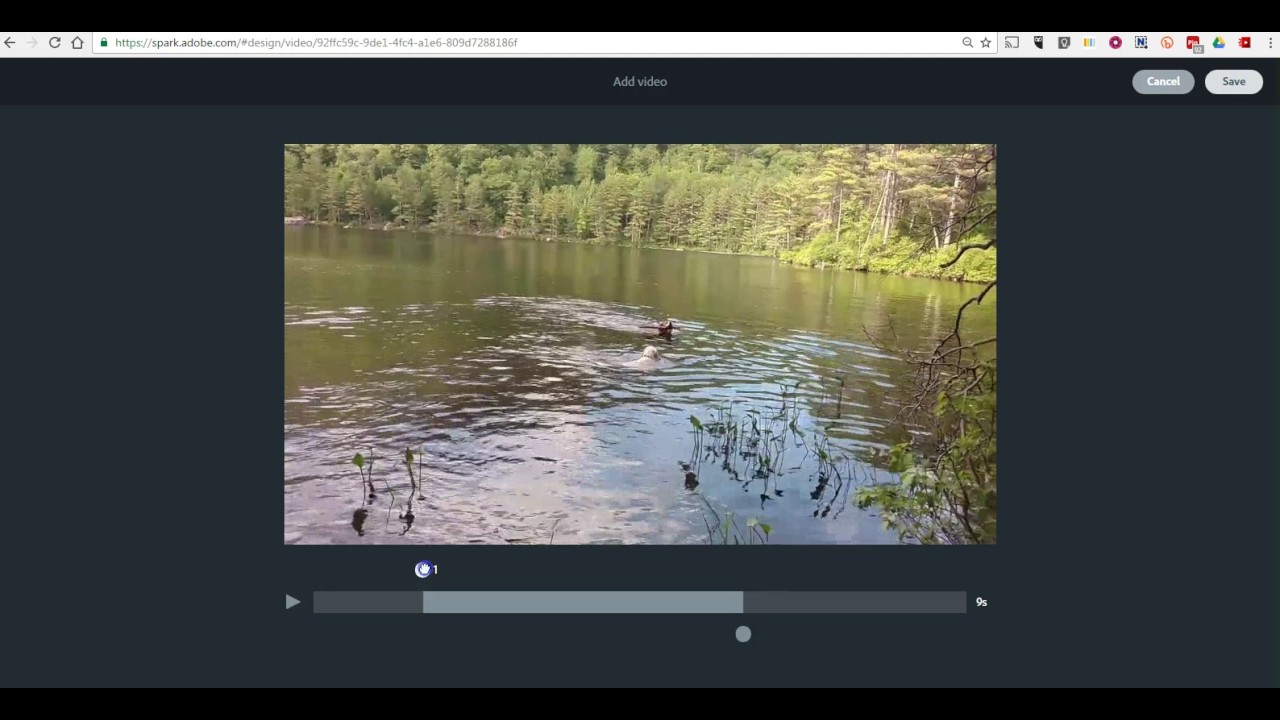1280x720 pixels.
Task: Open the red extension with 92 badge
Action: pos(1193,44)
